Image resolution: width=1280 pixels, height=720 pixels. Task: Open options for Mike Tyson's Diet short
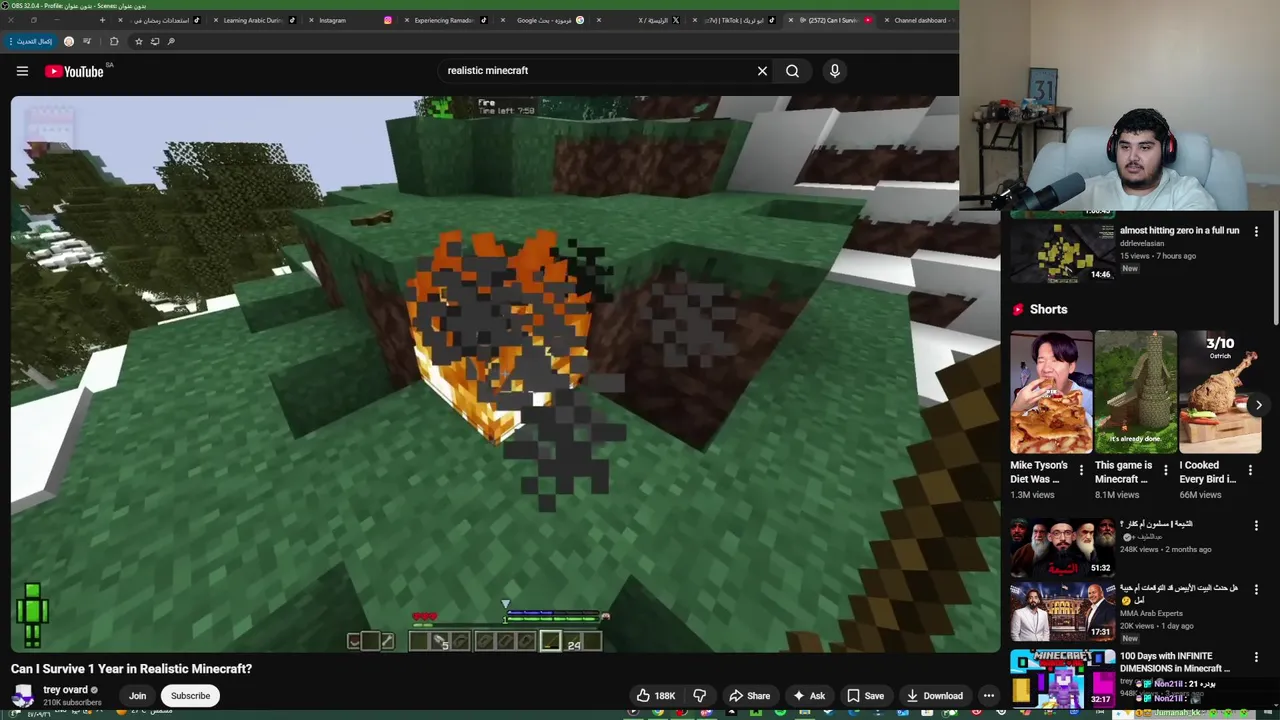[x=1081, y=470]
